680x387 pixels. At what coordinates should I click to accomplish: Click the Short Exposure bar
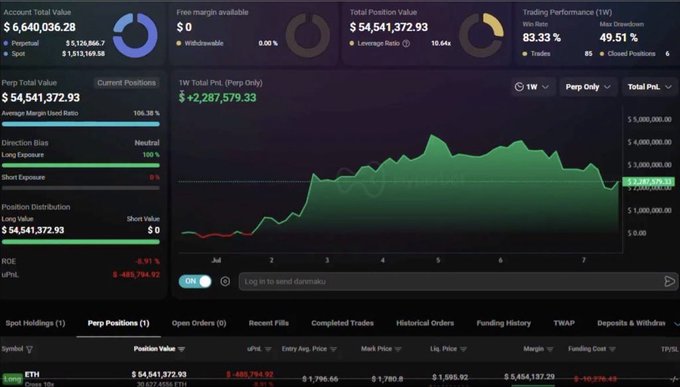[x=81, y=188]
